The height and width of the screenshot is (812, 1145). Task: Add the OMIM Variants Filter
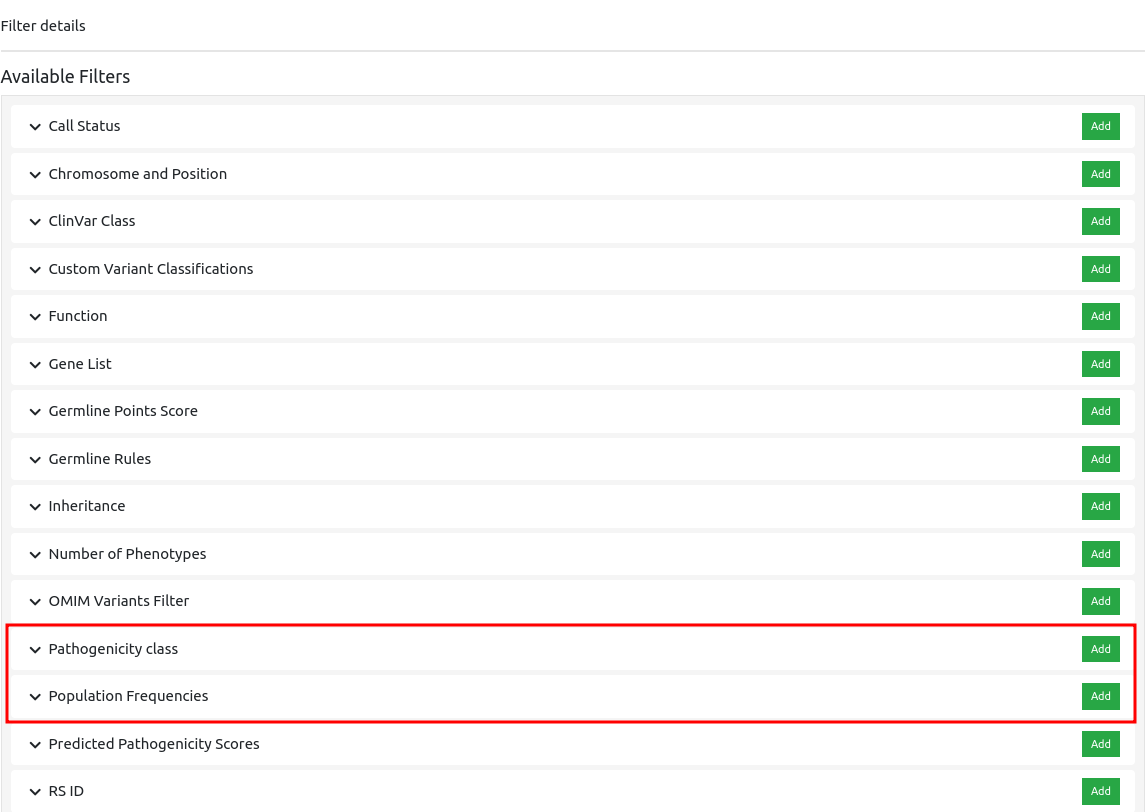1100,601
